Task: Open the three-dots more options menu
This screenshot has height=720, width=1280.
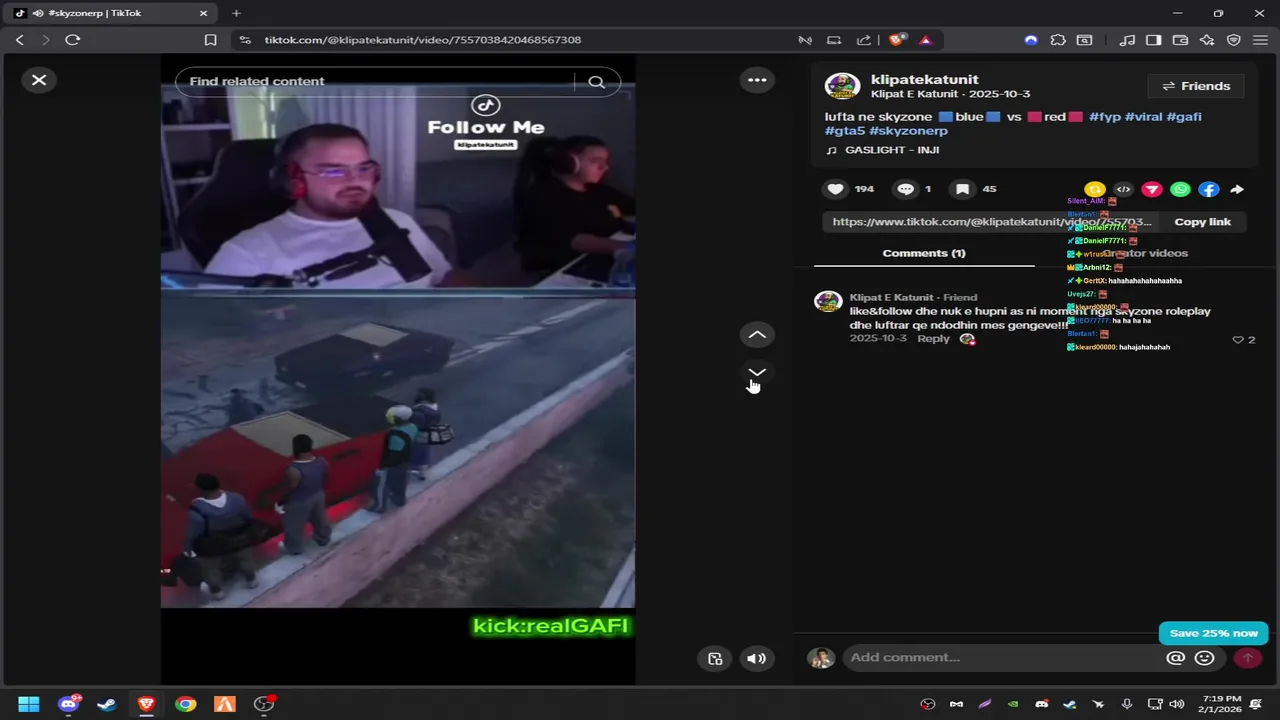Action: pos(757,80)
